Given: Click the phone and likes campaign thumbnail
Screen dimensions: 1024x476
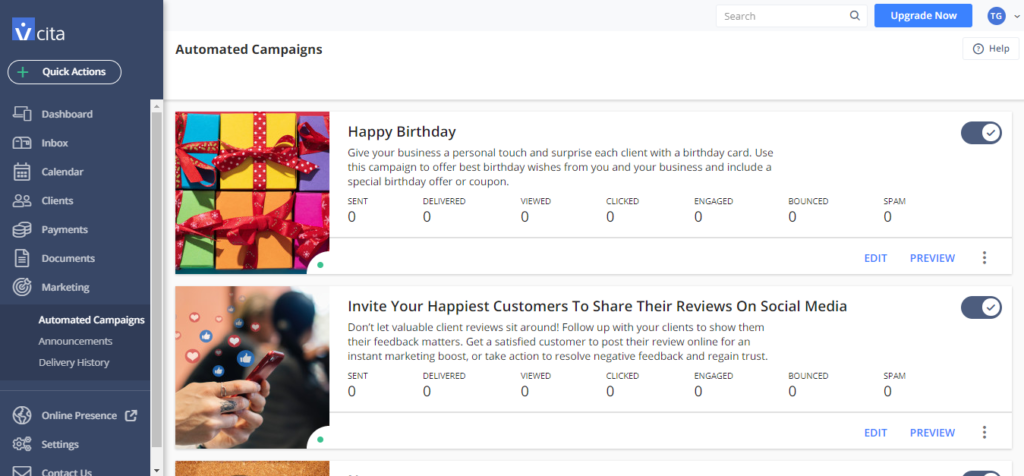Looking at the screenshot, I should coord(252,367).
